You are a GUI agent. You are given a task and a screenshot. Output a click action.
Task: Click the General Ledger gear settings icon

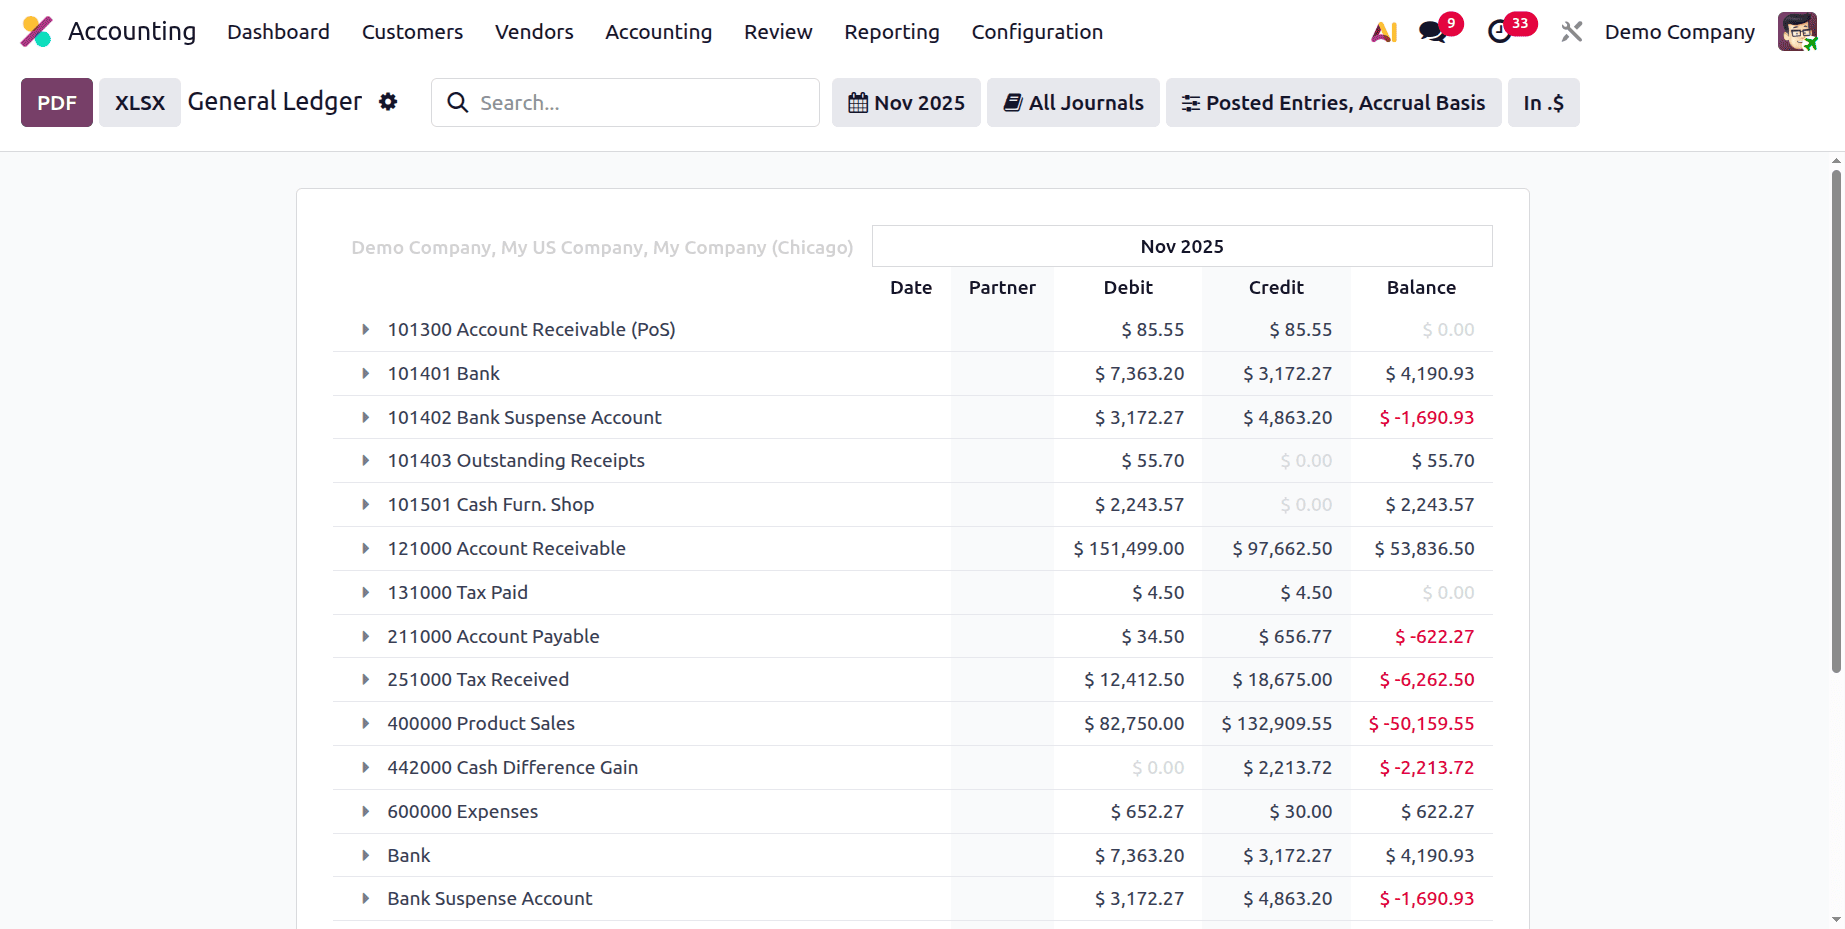pos(388,102)
